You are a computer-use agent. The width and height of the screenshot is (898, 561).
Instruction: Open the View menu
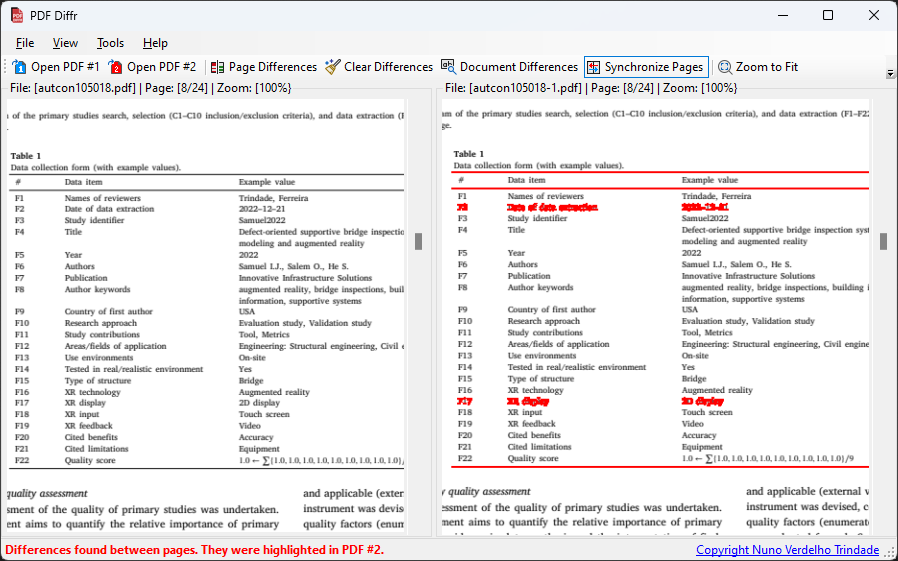pyautogui.click(x=65, y=43)
